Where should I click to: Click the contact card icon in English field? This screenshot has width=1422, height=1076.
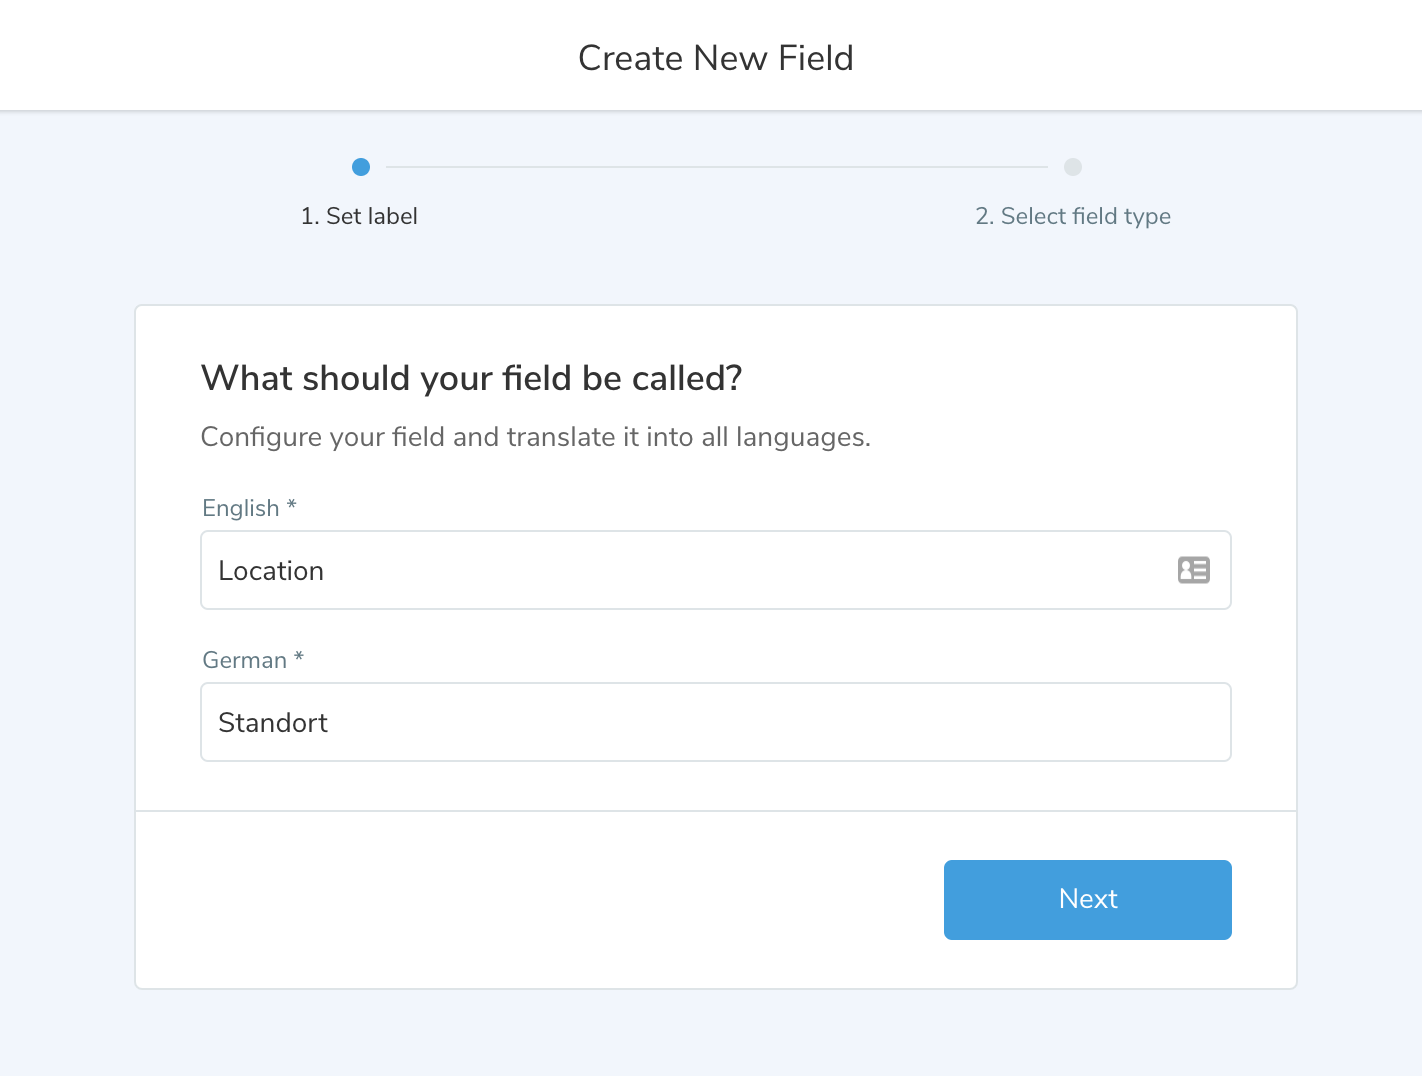pyautogui.click(x=1193, y=570)
